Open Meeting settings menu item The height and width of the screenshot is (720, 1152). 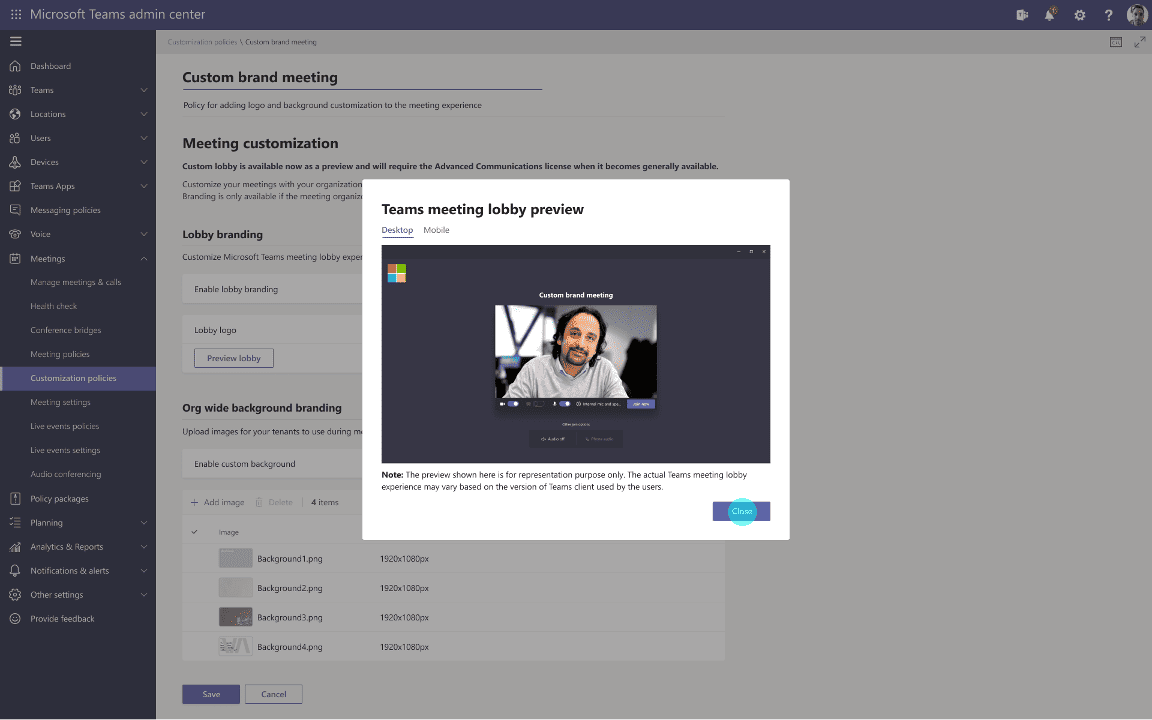pyautogui.click(x=60, y=403)
